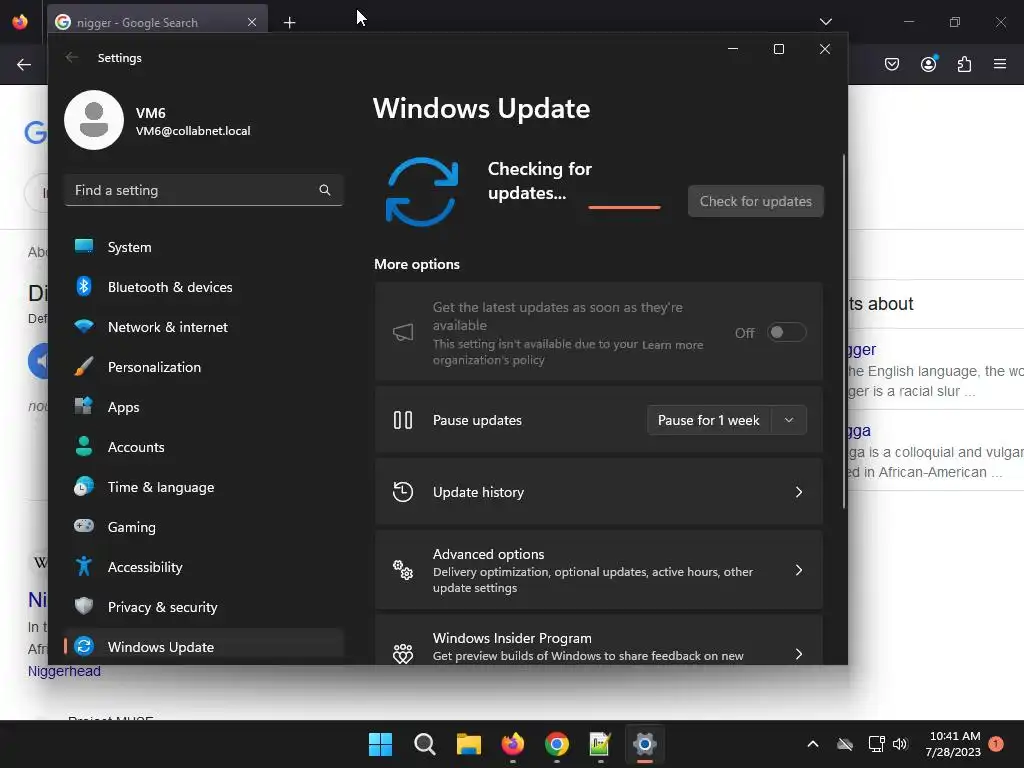Open Google Chrome from taskbar
Screen dimensions: 1024x768
[x=556, y=744]
